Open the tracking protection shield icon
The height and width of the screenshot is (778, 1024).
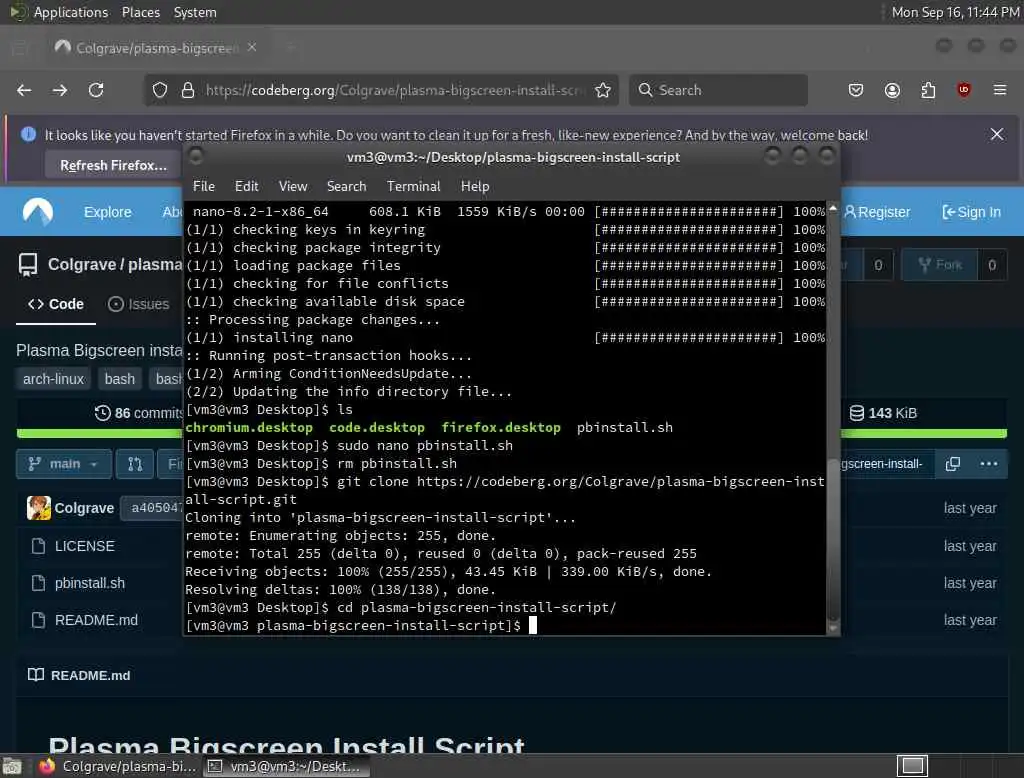coord(160,90)
